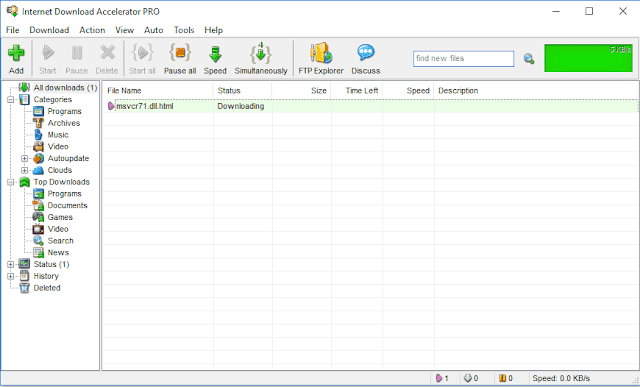Image resolution: width=640 pixels, height=387 pixels.
Task: Click the Add download button
Action: tap(16, 59)
